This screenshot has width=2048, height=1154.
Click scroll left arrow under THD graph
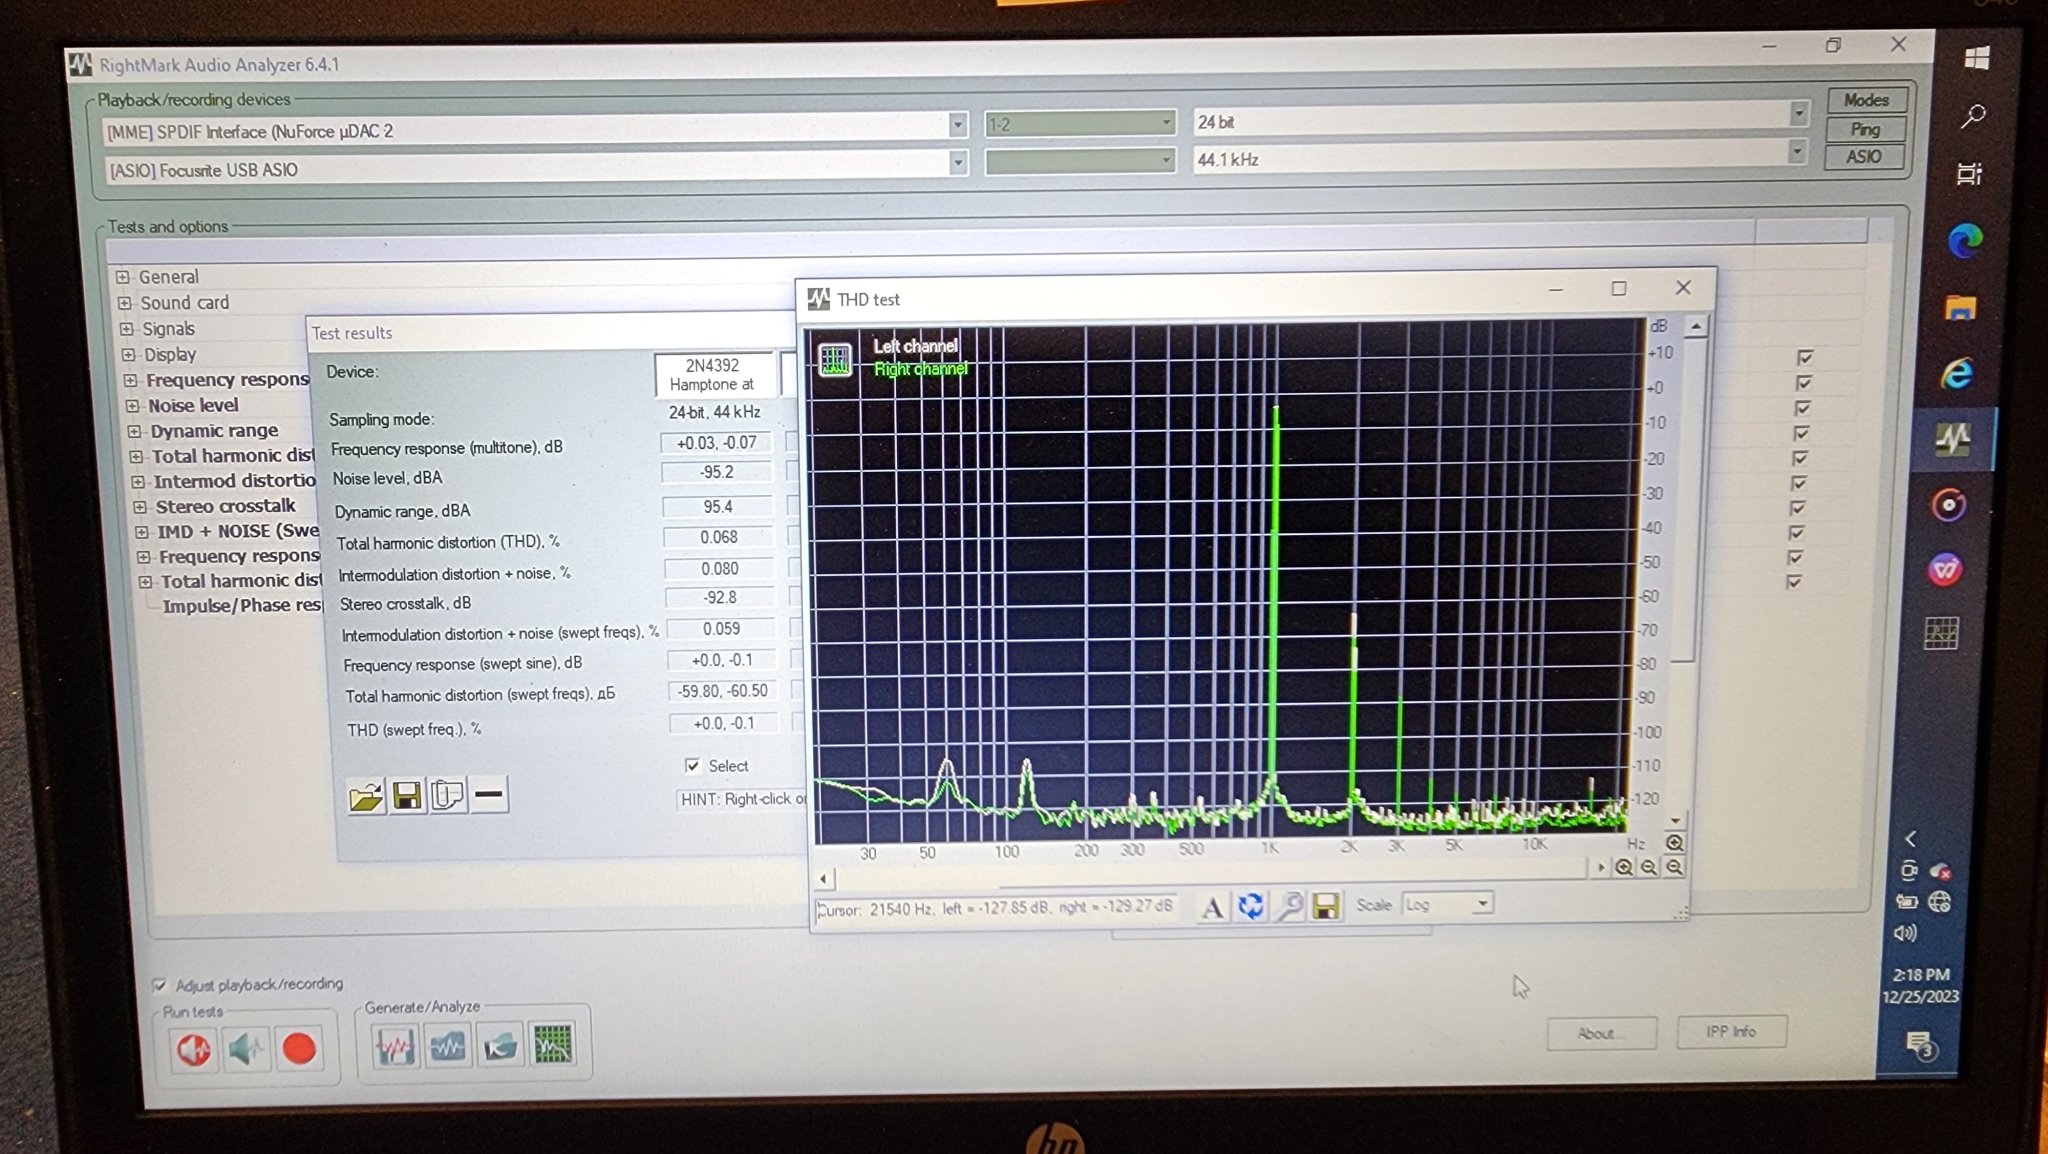(x=823, y=879)
